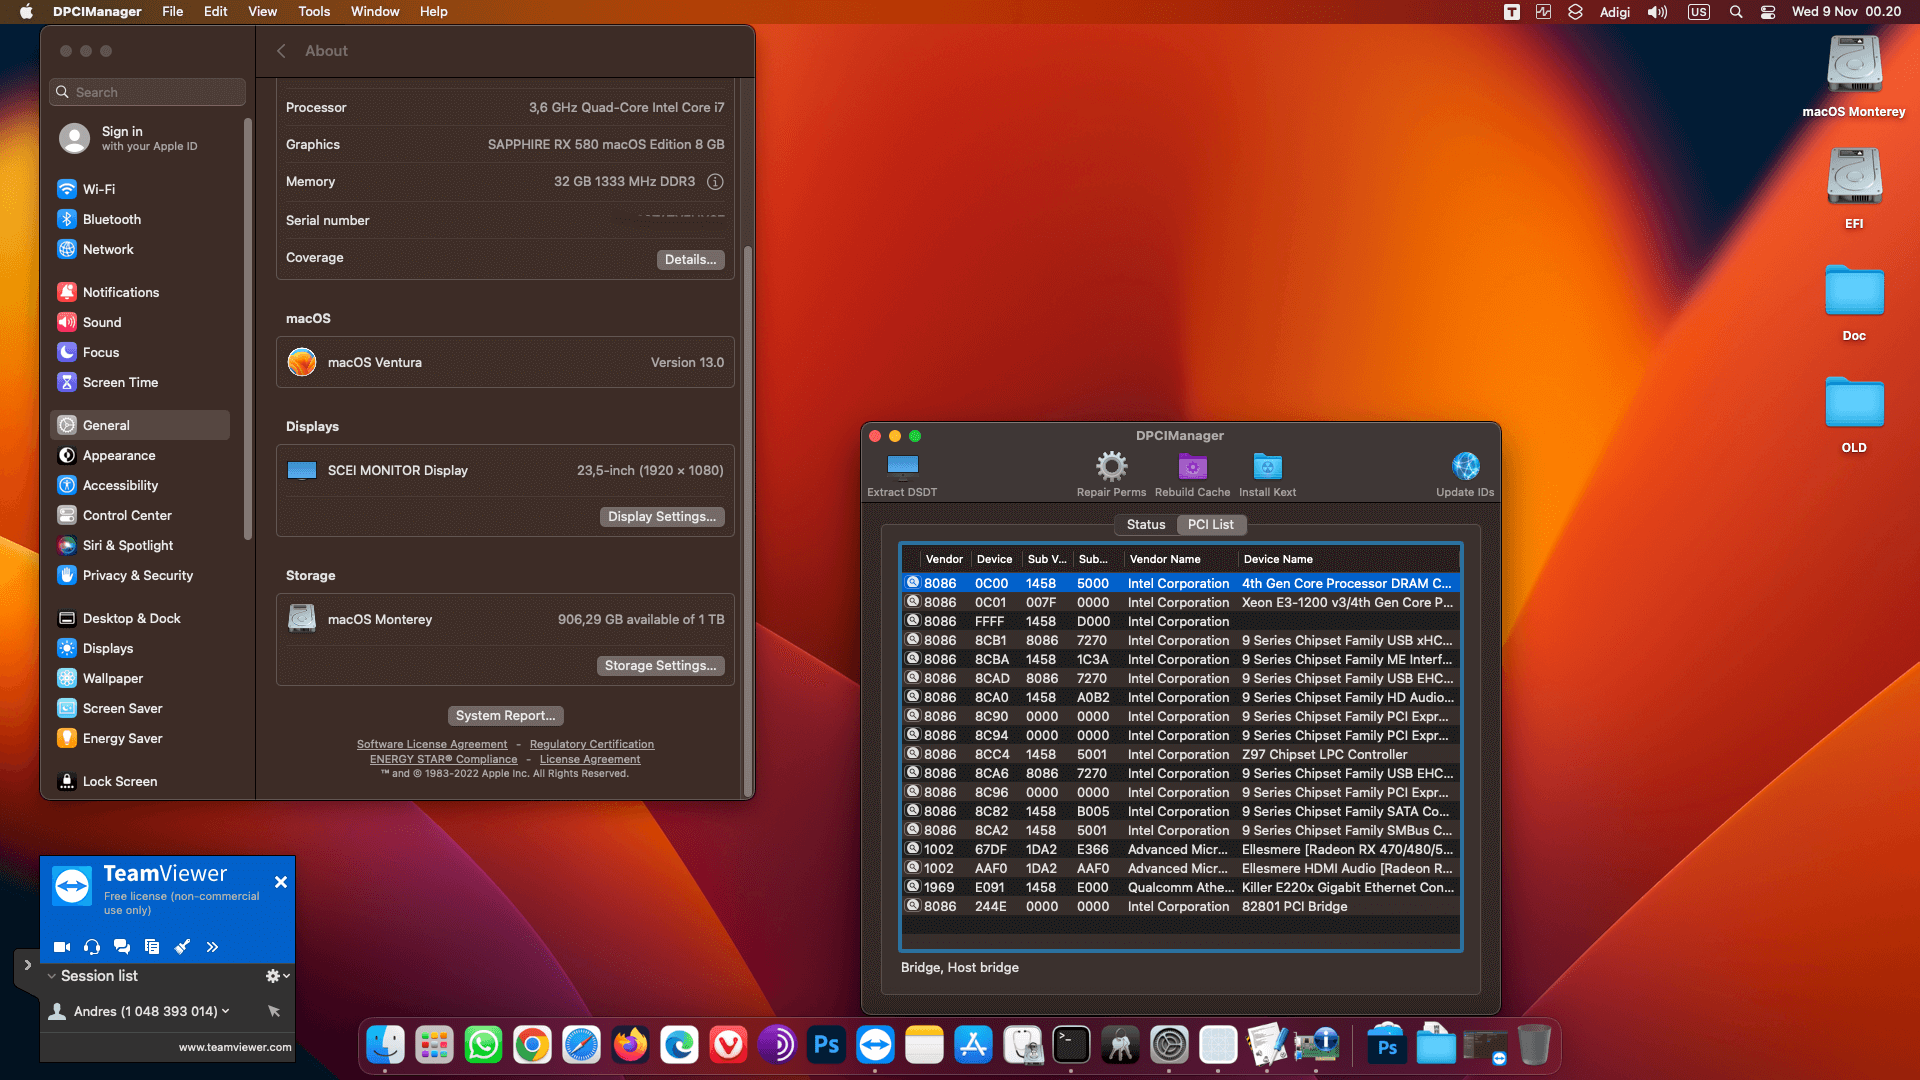
Task: Open Photoshop from the Dock
Action: [826, 1045]
